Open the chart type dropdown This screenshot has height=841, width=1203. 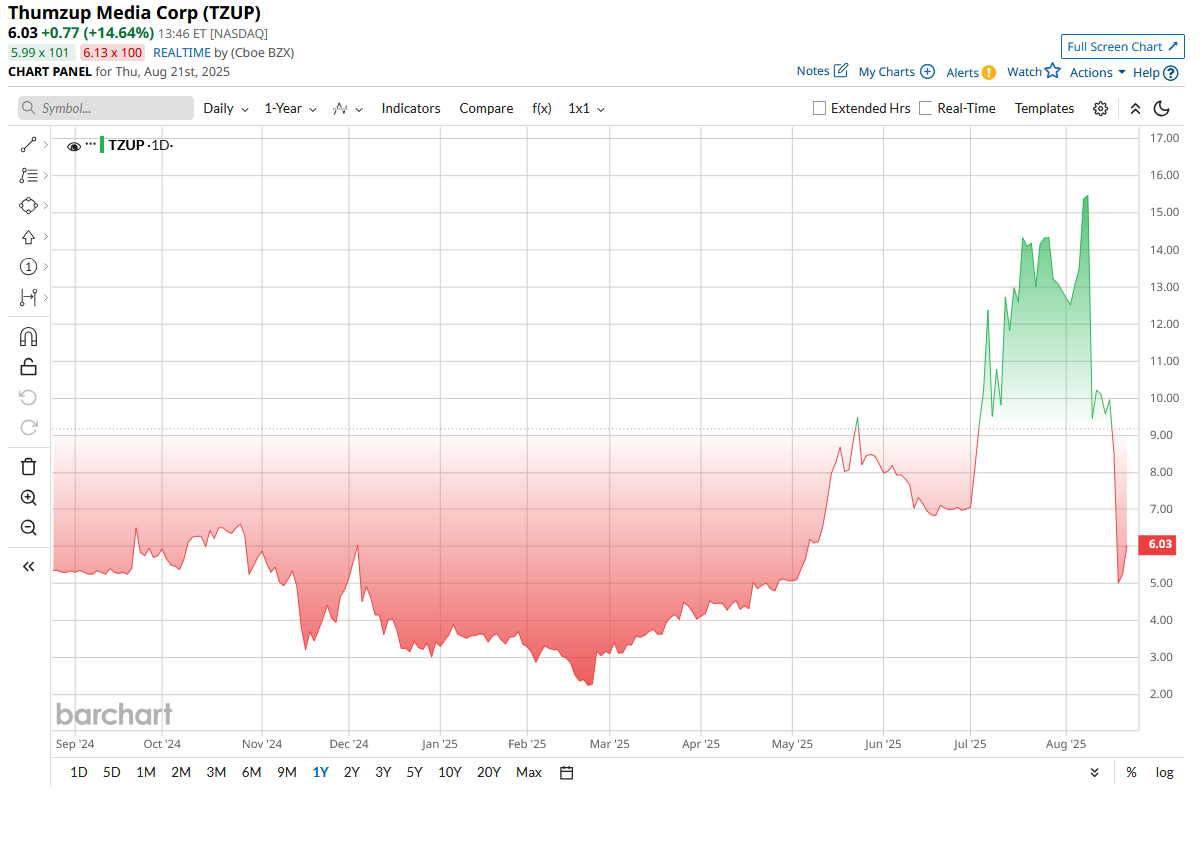[348, 108]
